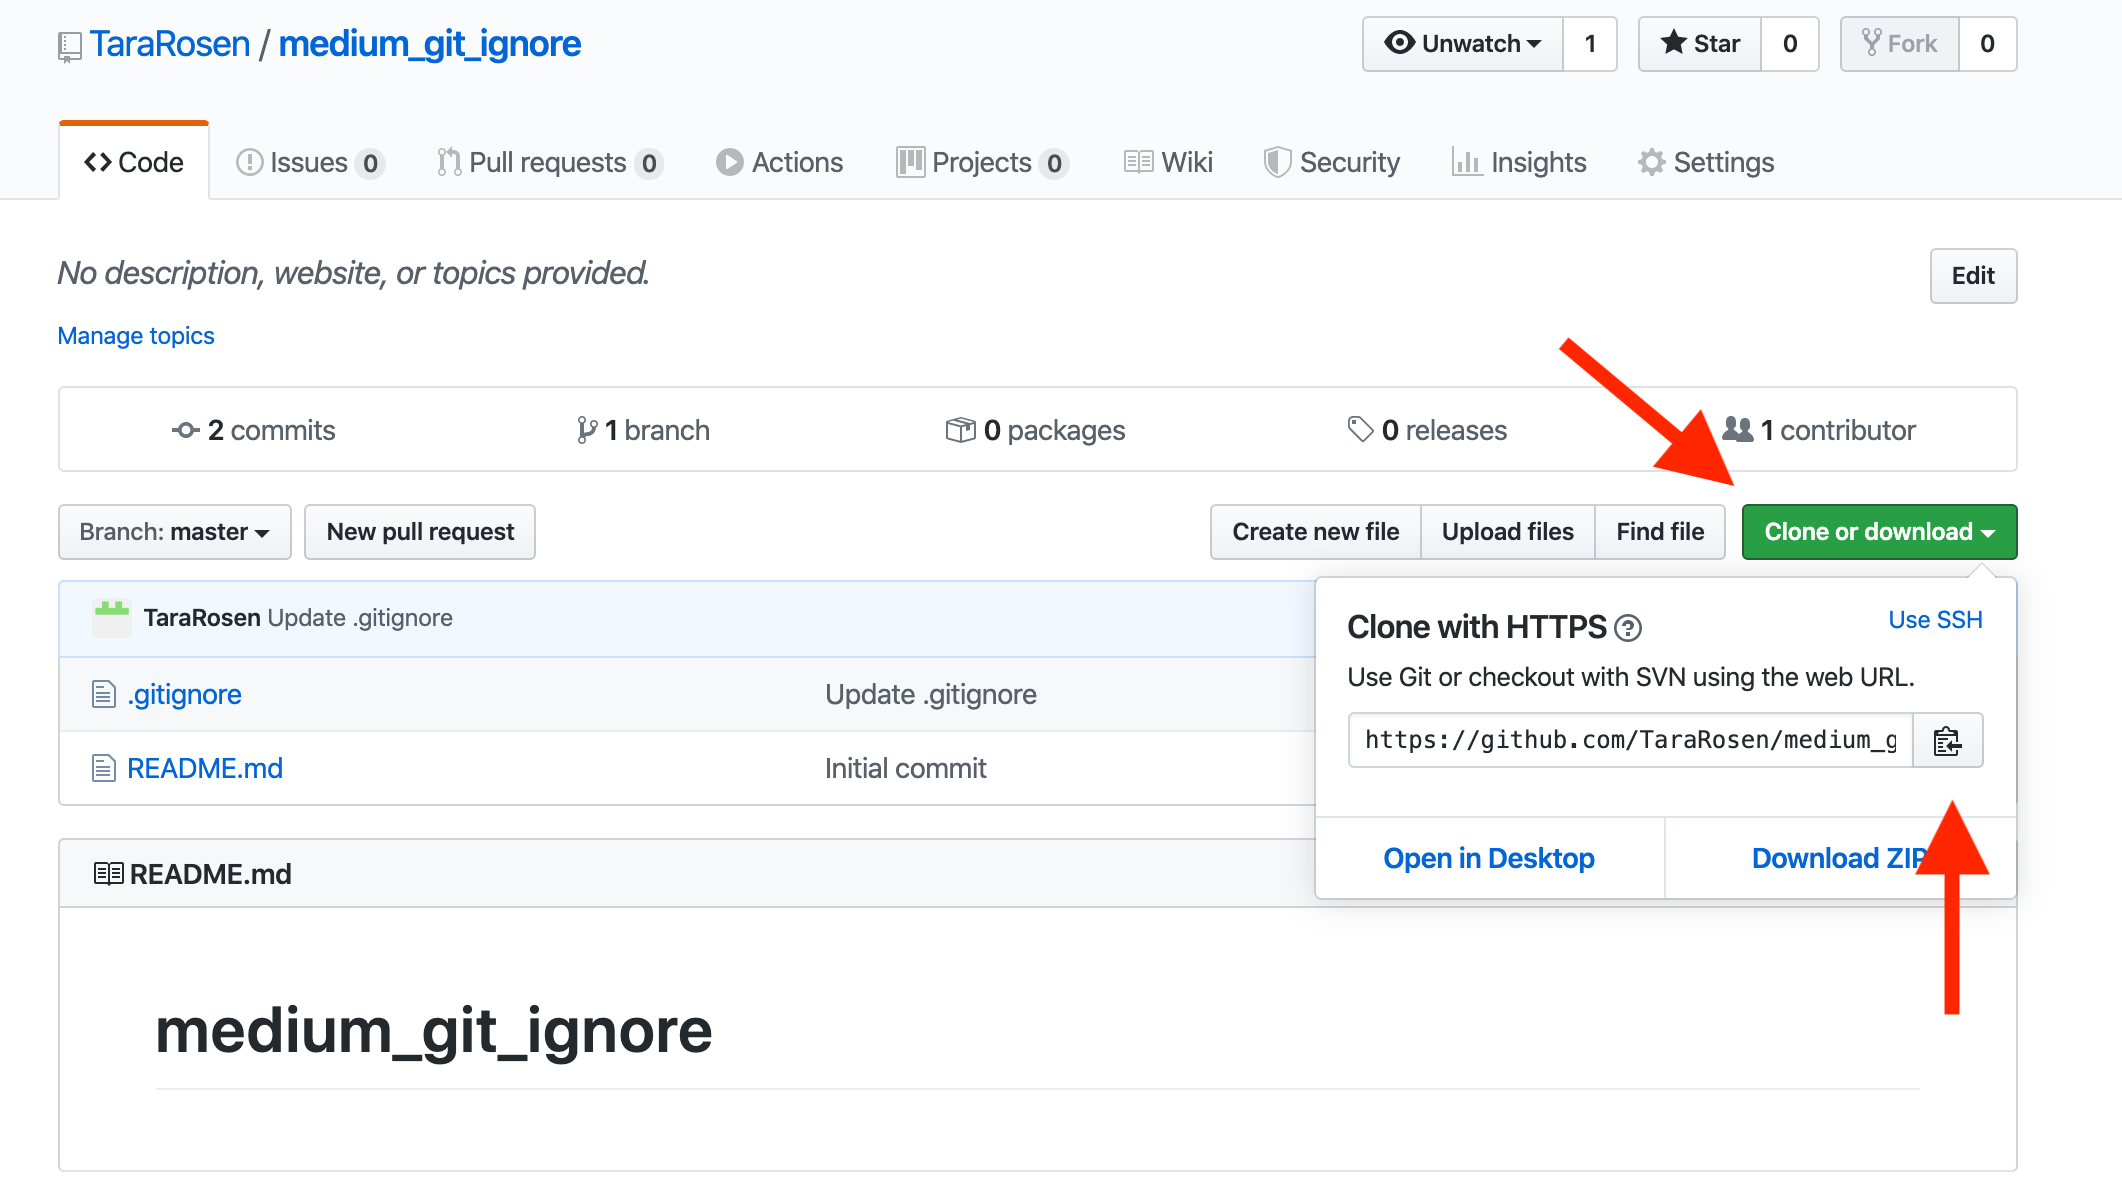Click TaraRosen's commit avatar icon
2122x1192 pixels.
[111, 618]
